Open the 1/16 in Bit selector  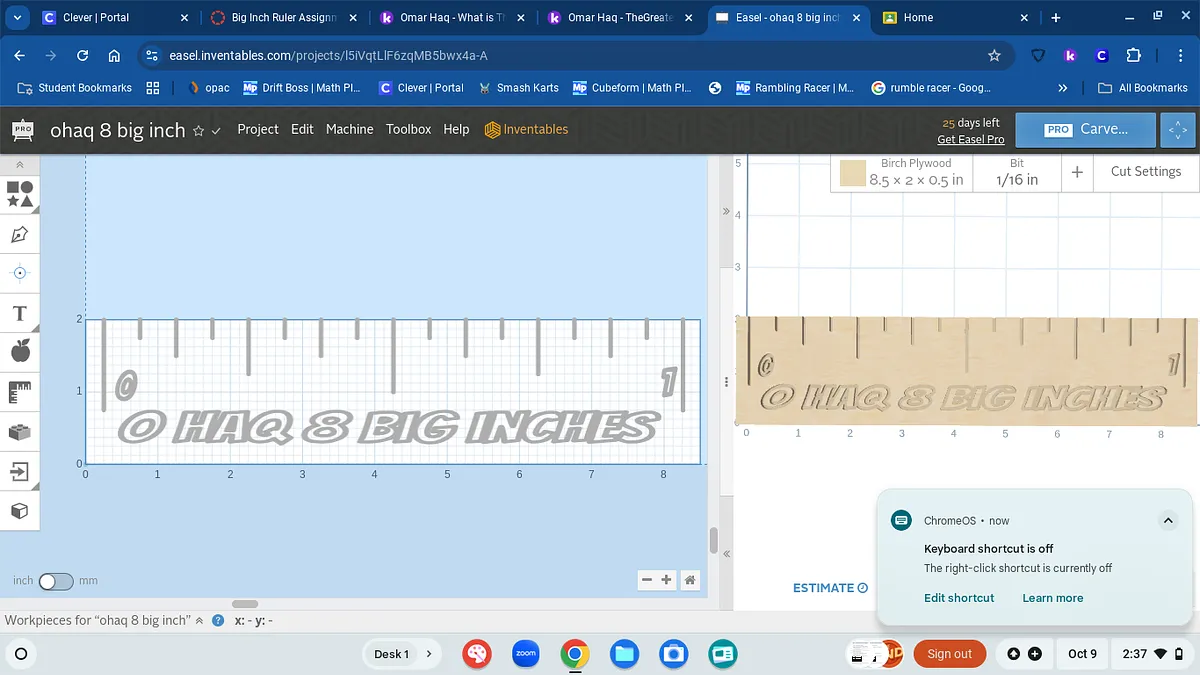pyautogui.click(x=1016, y=173)
